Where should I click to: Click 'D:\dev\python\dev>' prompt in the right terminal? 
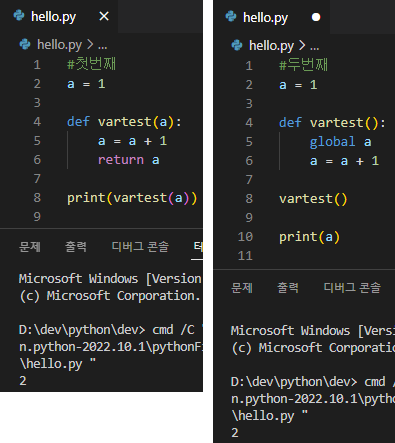point(294,382)
